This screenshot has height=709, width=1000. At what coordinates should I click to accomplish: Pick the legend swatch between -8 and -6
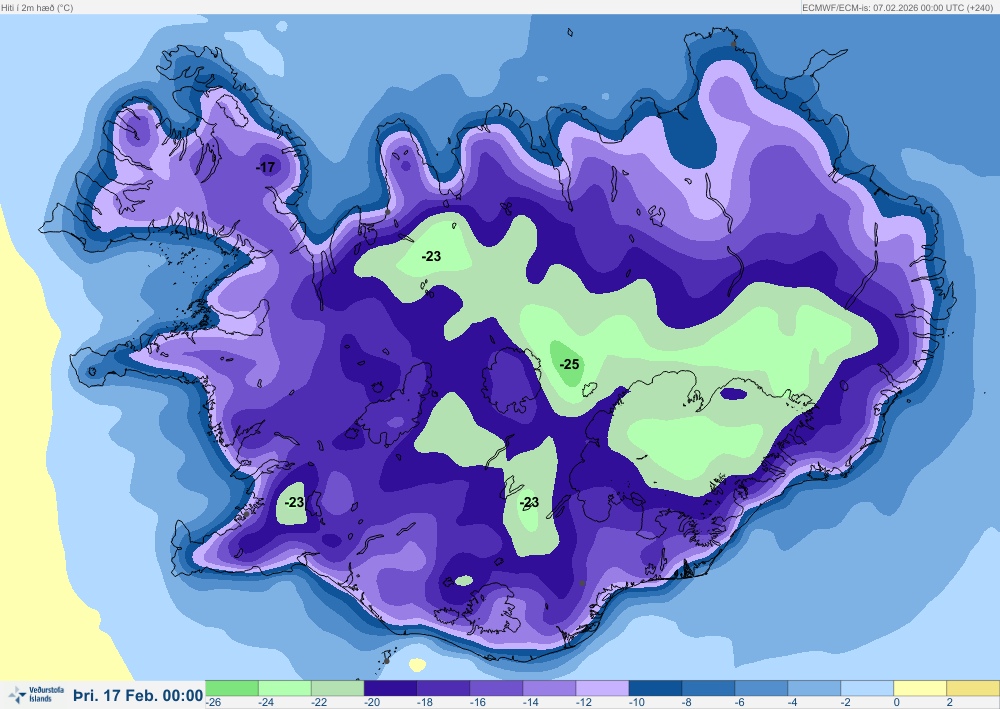tap(708, 688)
